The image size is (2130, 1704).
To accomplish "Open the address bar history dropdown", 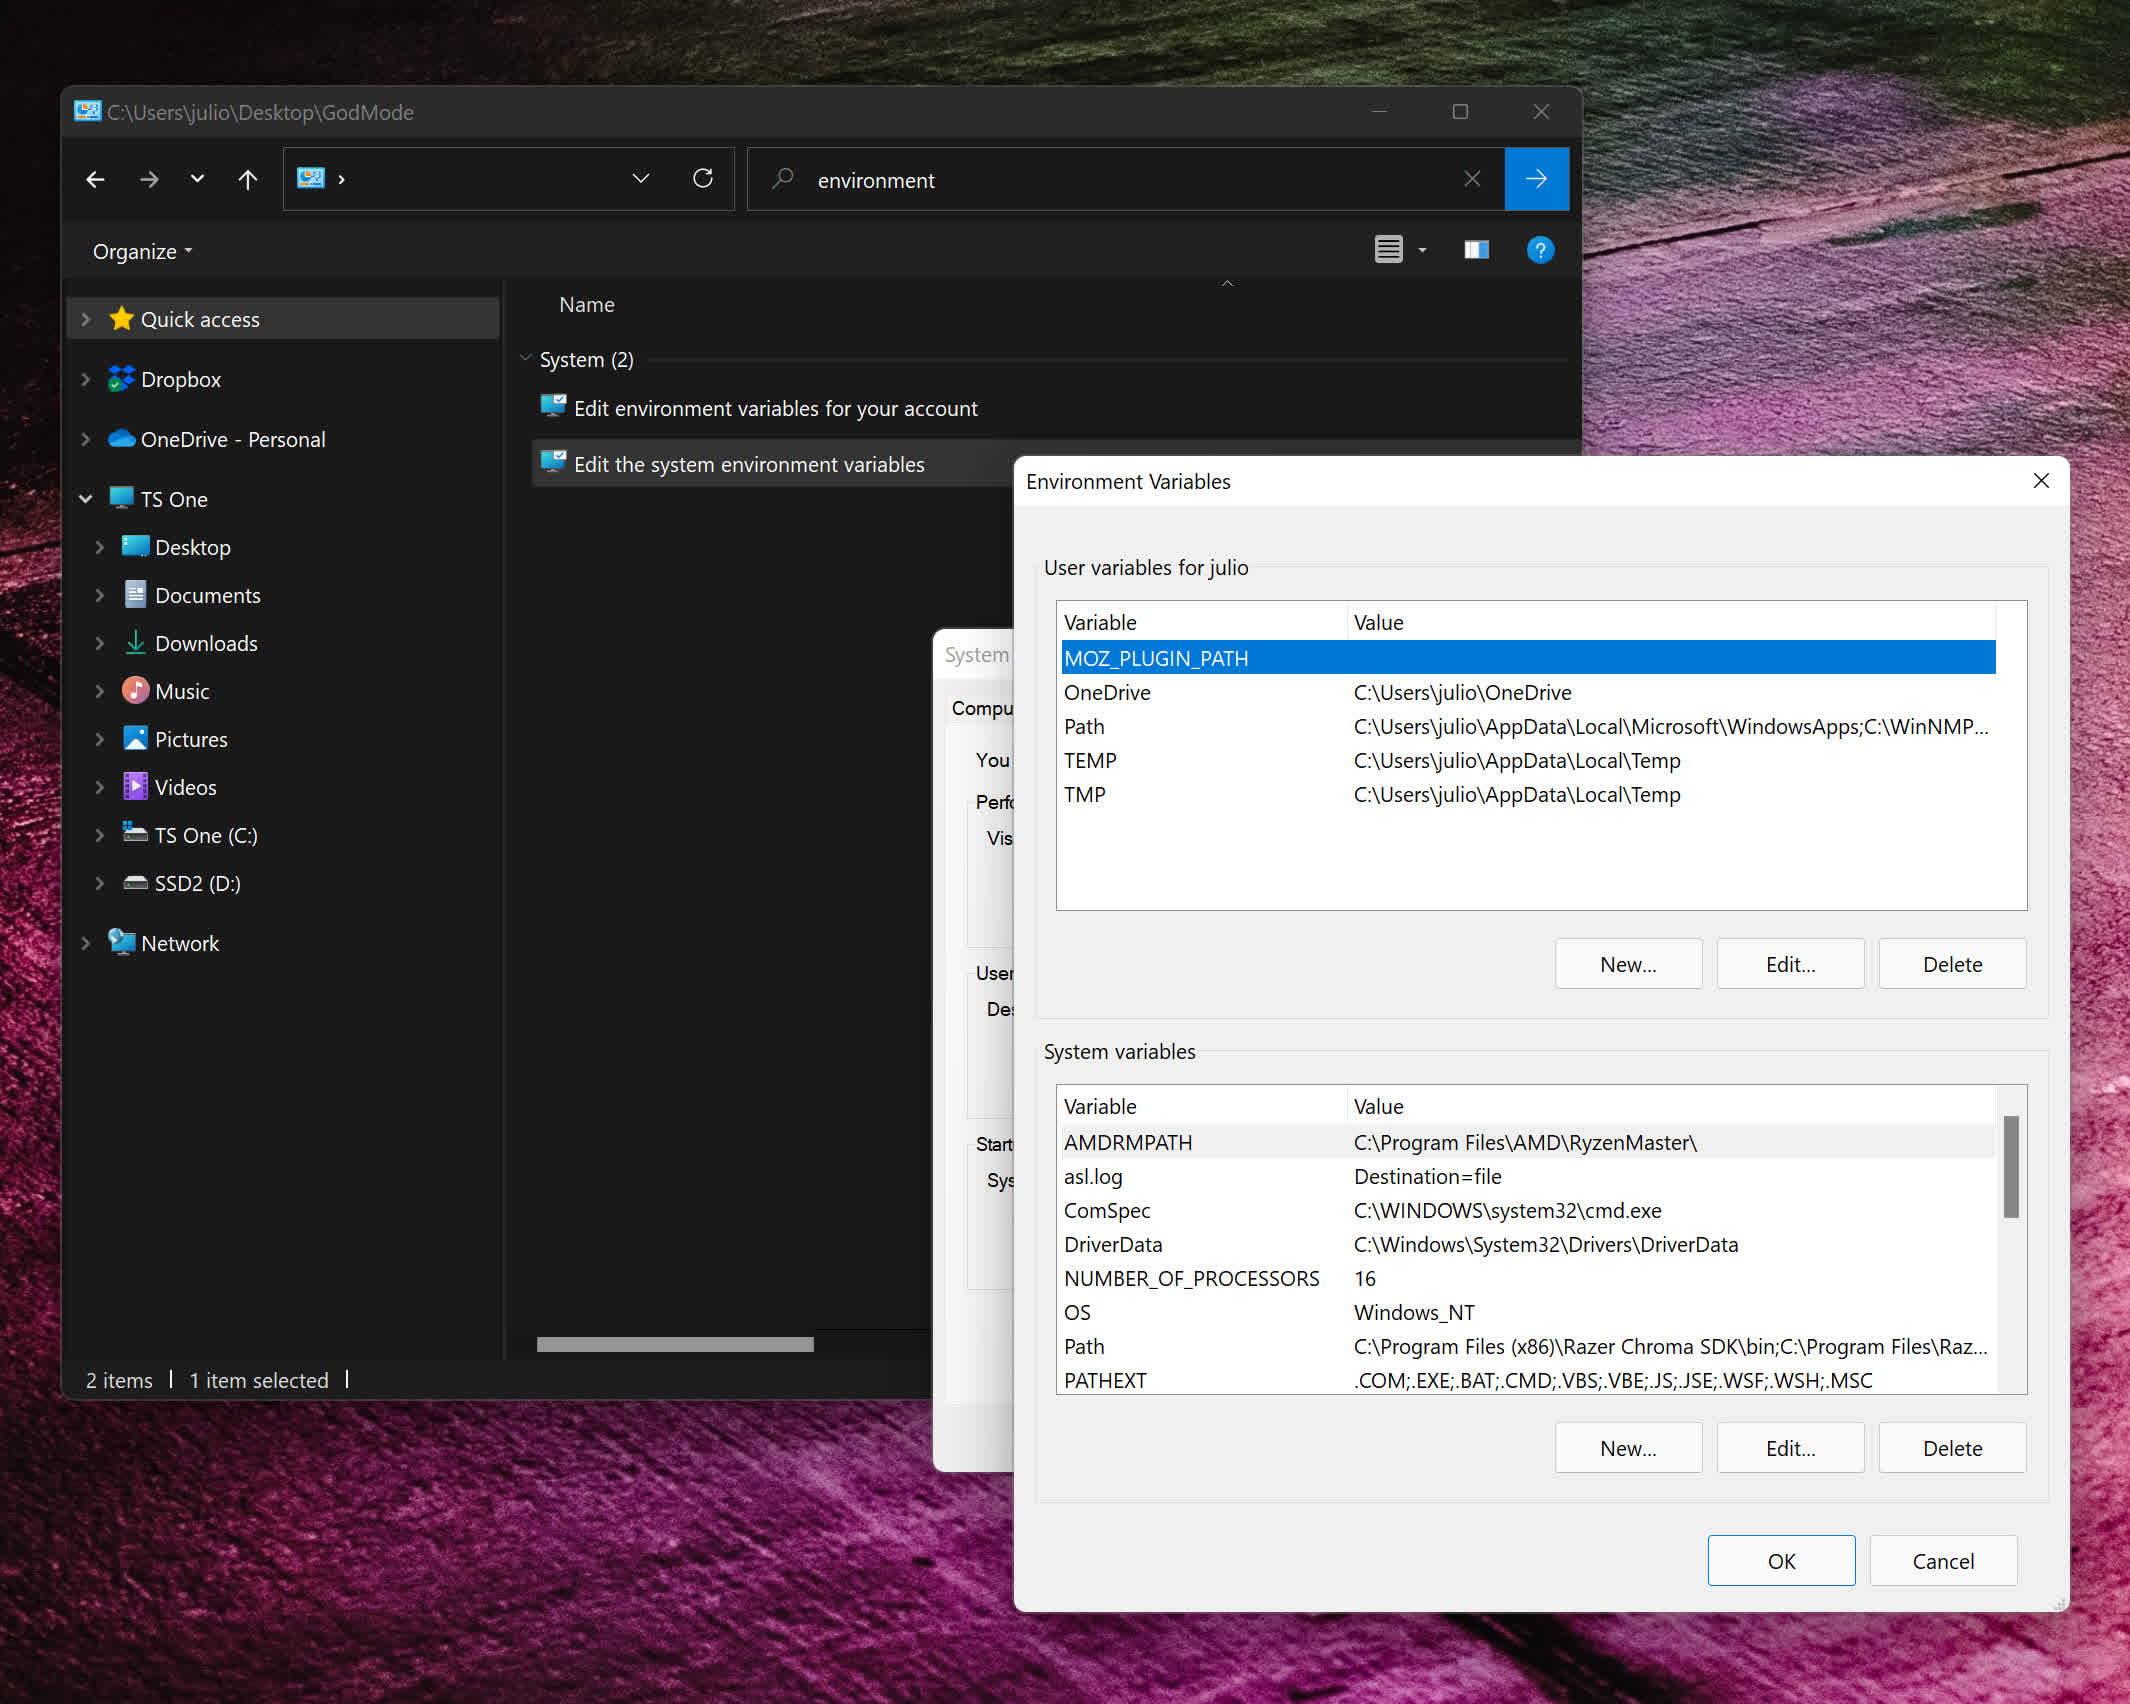I will coord(641,179).
